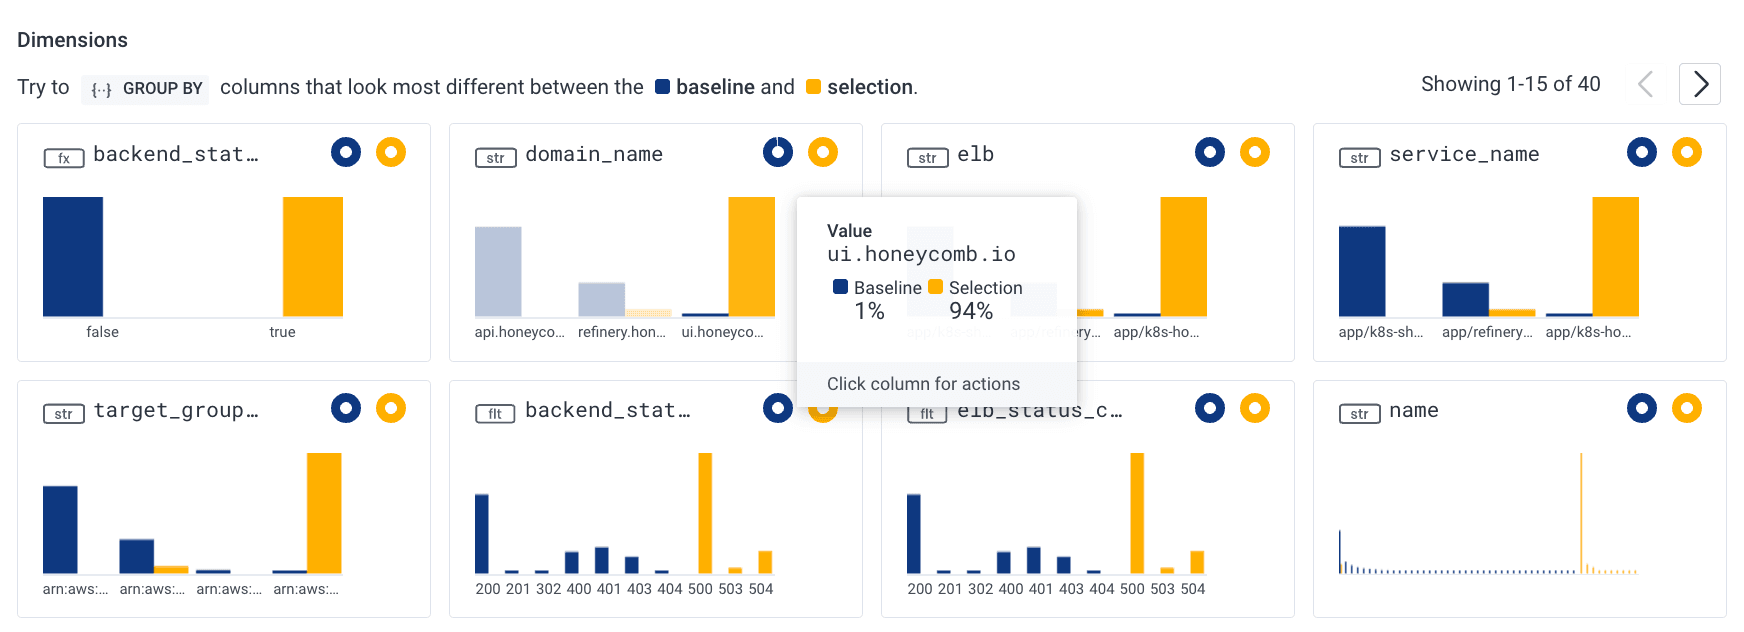Click the blue baseline legend swatch
1744x632 pixels.
[x=662, y=87]
